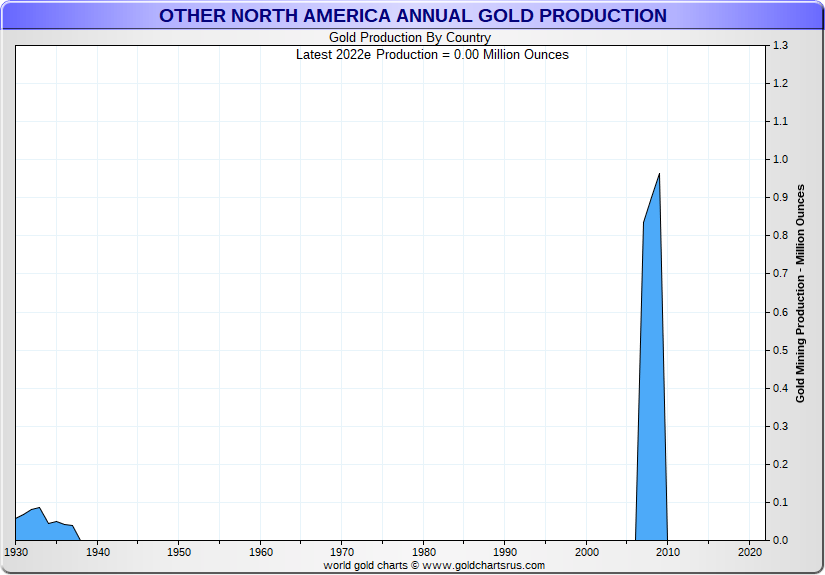The image size is (825, 575).
Task: Click the tall blue production spike near 2008
Action: (652, 400)
